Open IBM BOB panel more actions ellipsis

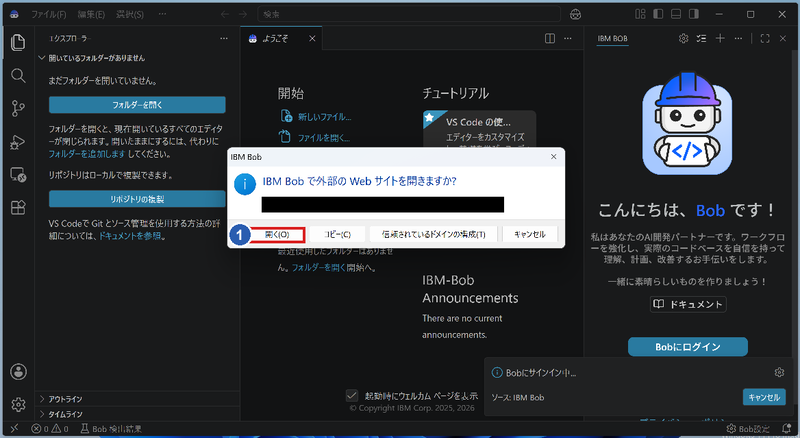click(738, 38)
